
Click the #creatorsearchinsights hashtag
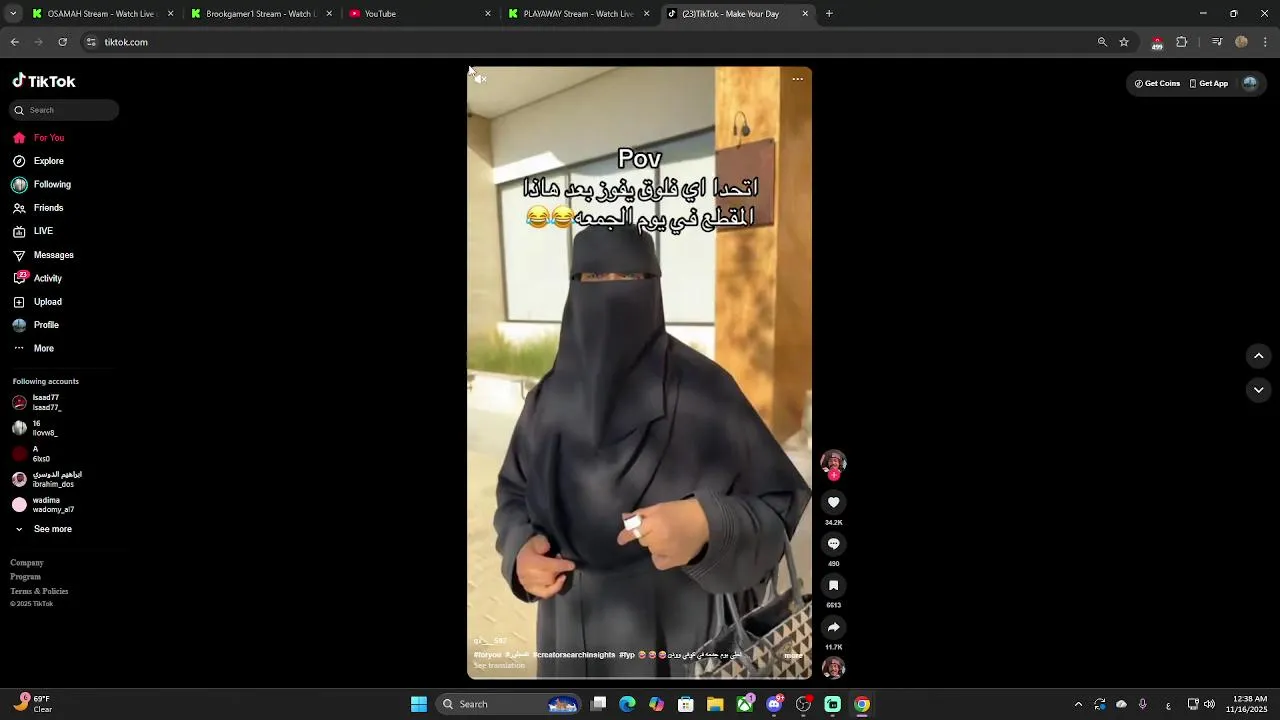[574, 655]
